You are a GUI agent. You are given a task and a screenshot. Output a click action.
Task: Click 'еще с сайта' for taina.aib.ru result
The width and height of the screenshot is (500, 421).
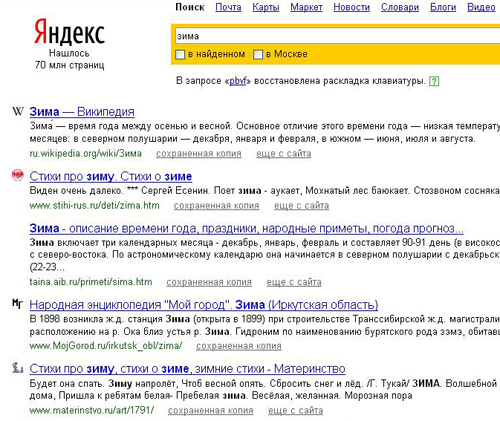pyautogui.click(x=294, y=282)
